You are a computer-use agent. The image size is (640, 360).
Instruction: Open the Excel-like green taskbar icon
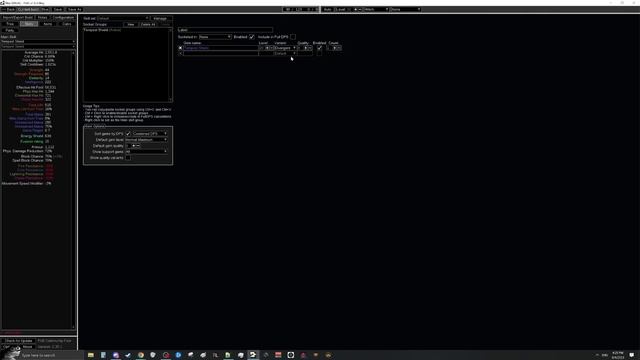(228, 355)
